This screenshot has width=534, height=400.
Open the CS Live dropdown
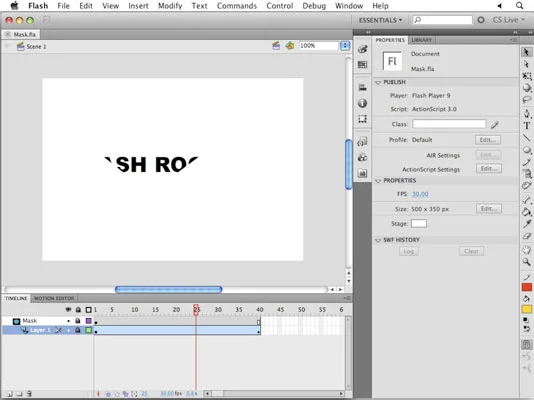click(509, 20)
